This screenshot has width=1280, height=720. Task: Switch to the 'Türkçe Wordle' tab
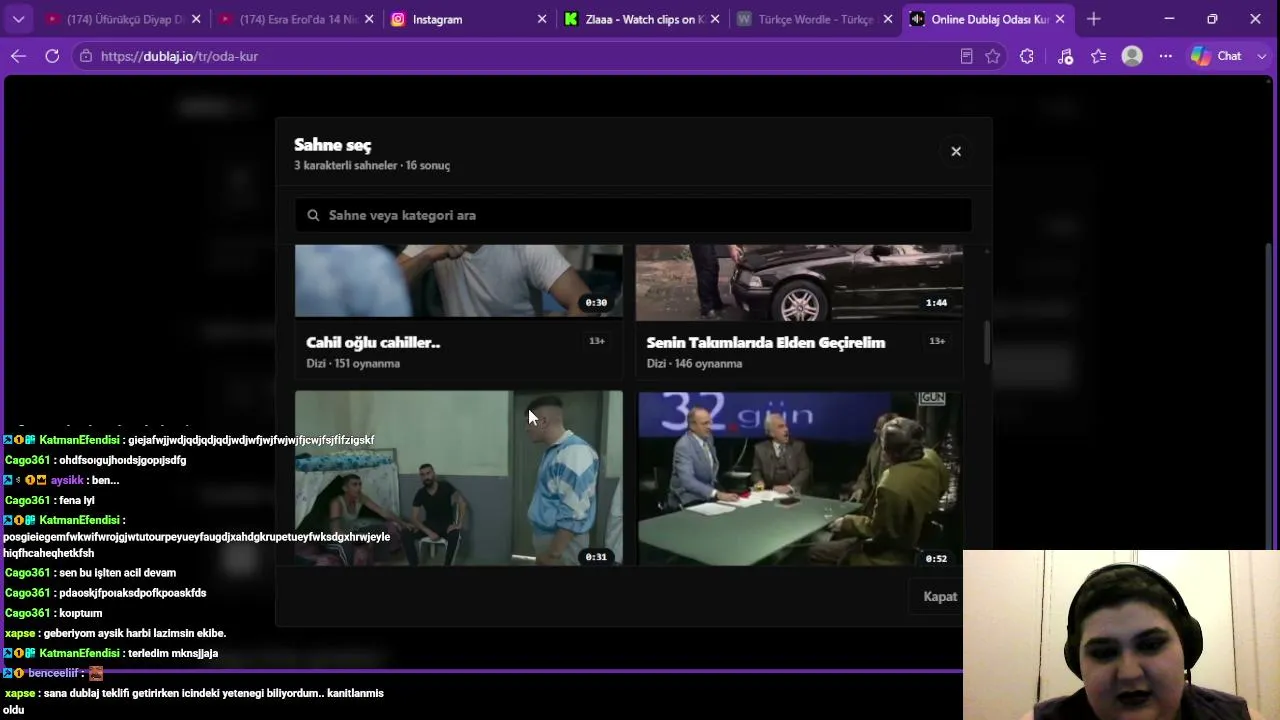pyautogui.click(x=815, y=19)
